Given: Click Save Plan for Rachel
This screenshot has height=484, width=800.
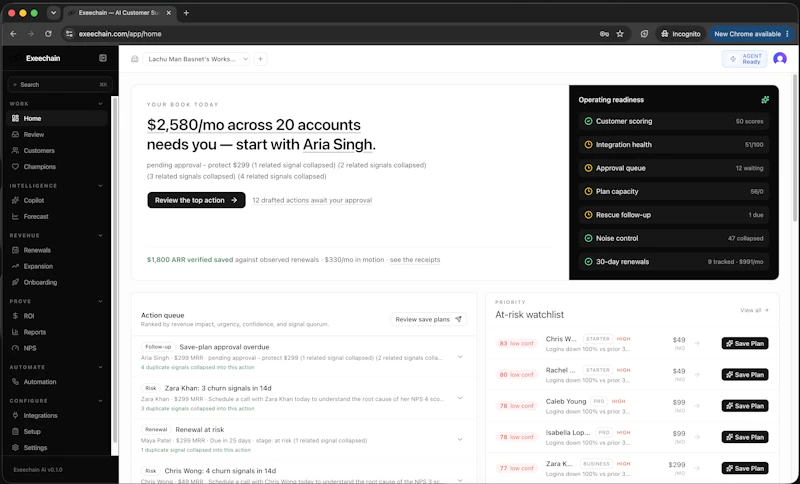Looking at the screenshot, I should (x=745, y=374).
